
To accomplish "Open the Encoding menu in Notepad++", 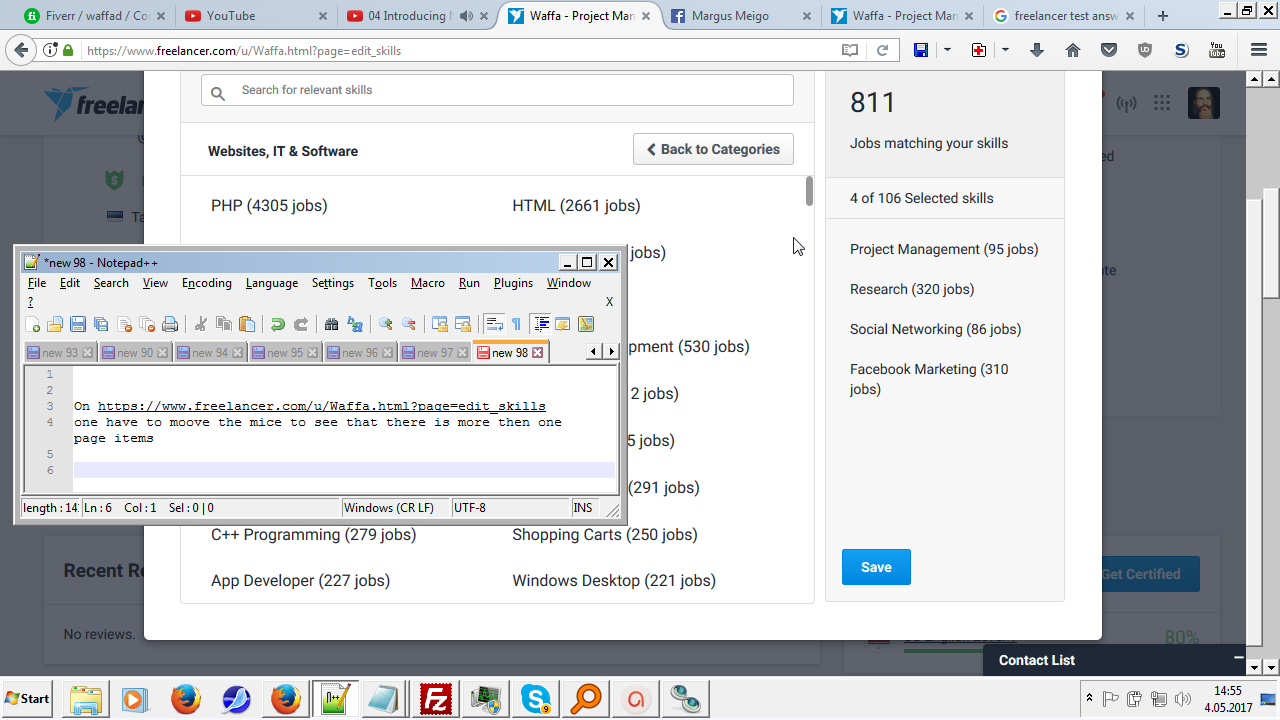I will tap(207, 283).
